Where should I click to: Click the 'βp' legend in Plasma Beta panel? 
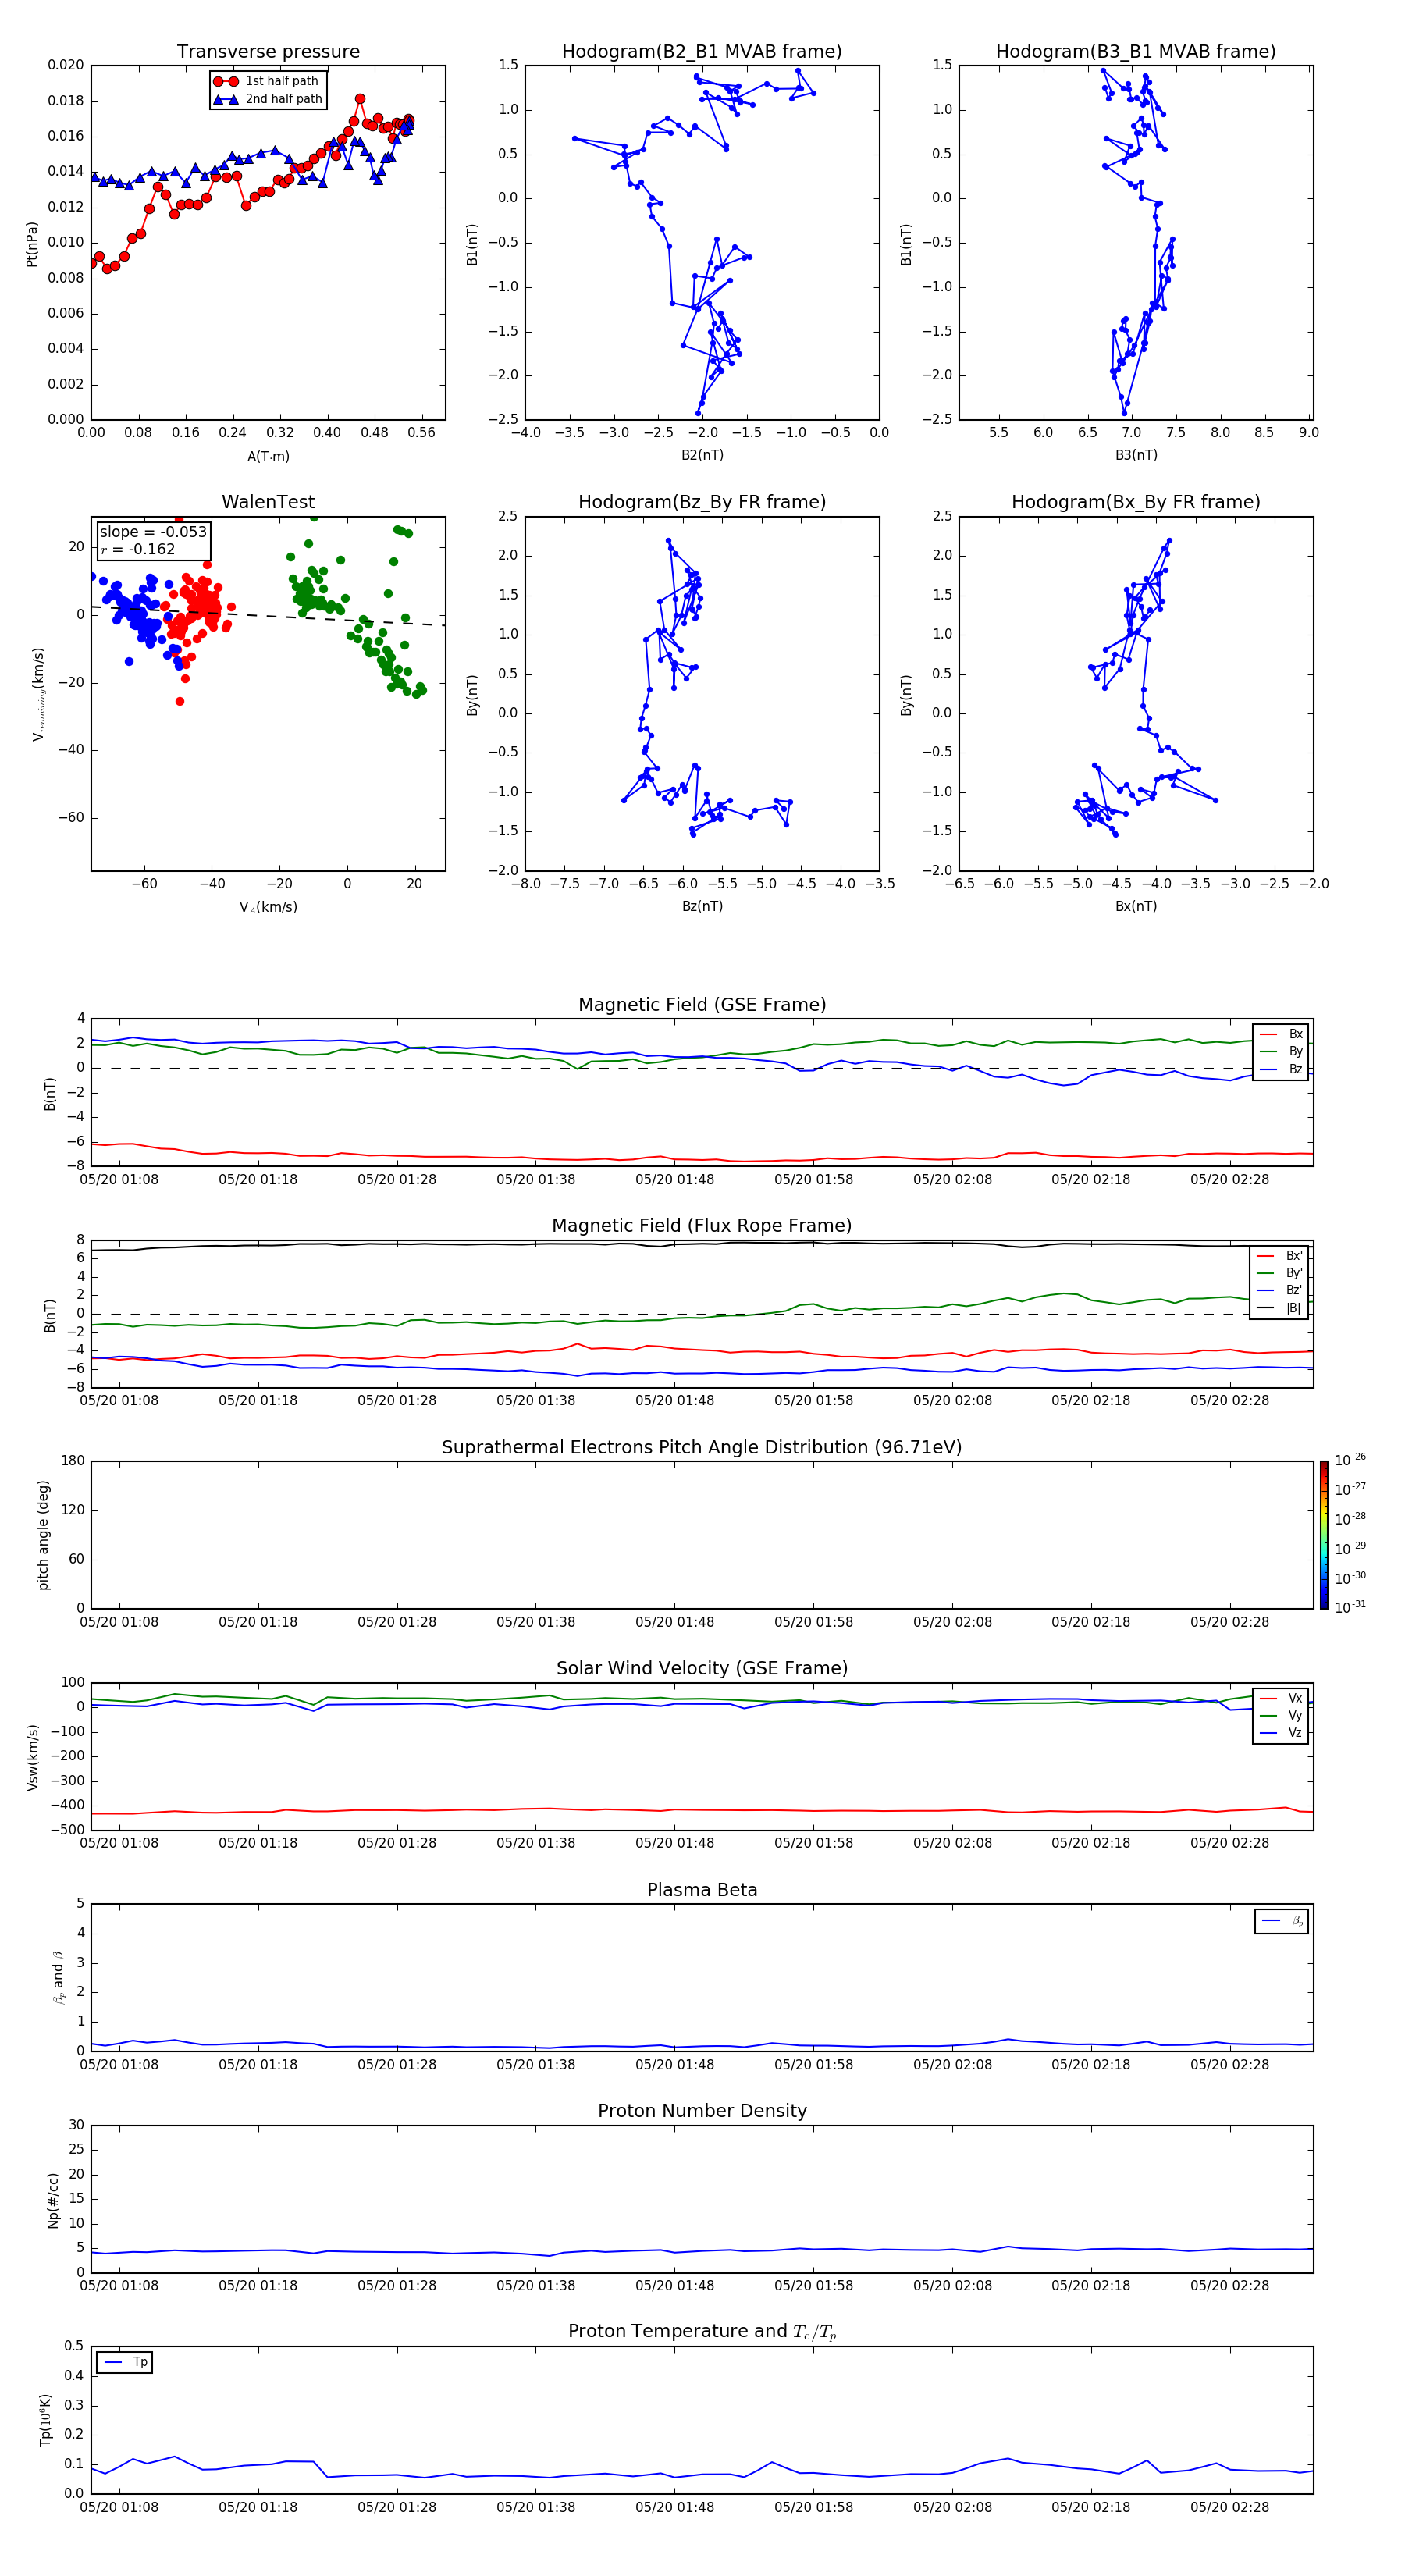coord(1282,1921)
